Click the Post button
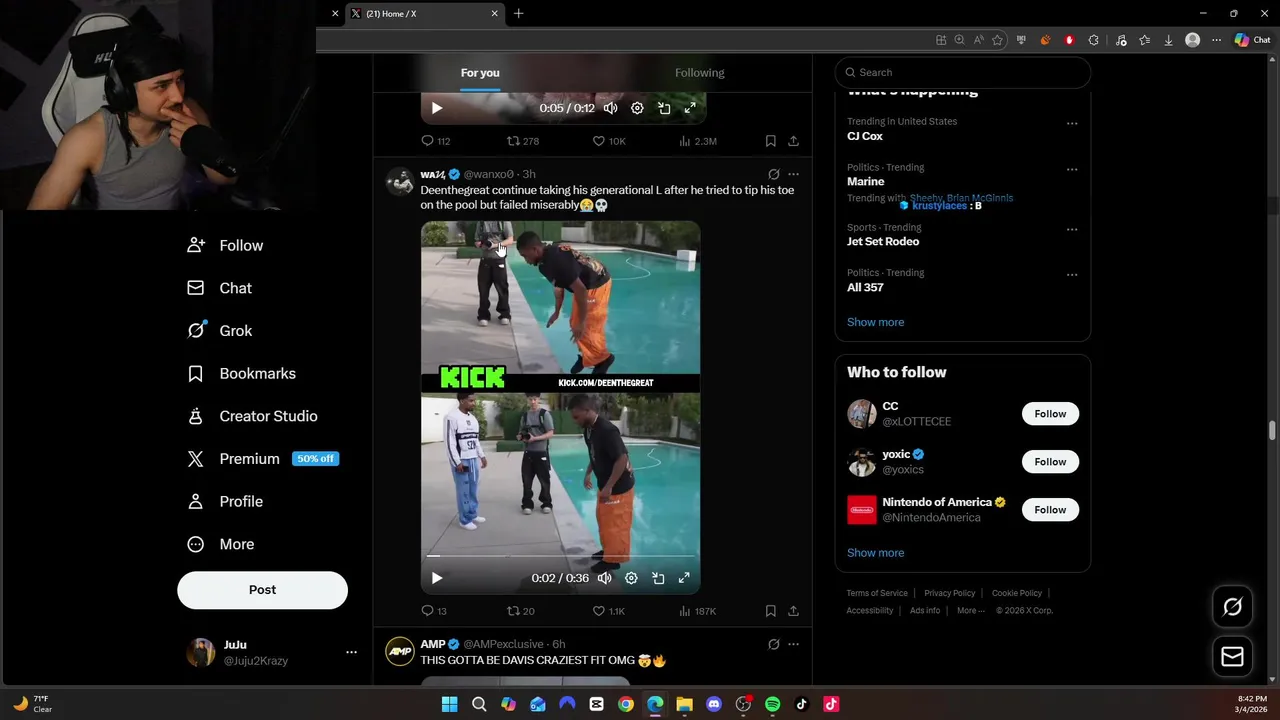Viewport: 1280px width, 720px height. 262,590
